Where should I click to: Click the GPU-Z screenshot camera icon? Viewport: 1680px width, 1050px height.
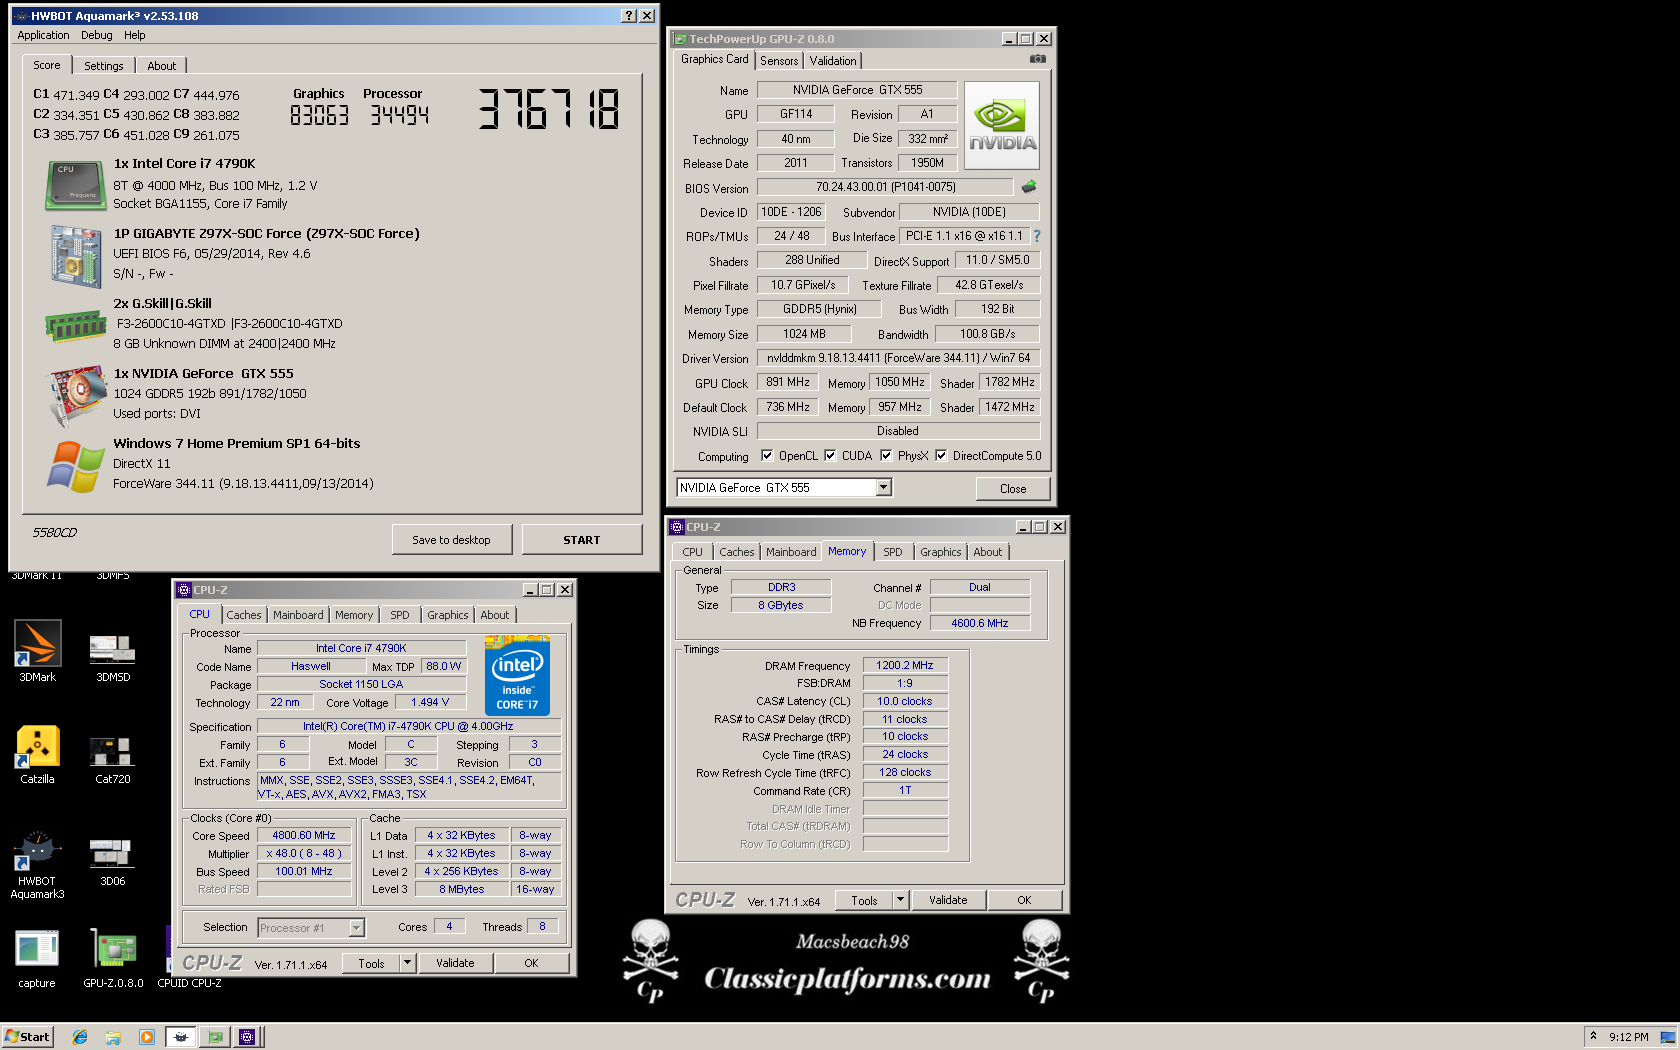tap(1038, 59)
